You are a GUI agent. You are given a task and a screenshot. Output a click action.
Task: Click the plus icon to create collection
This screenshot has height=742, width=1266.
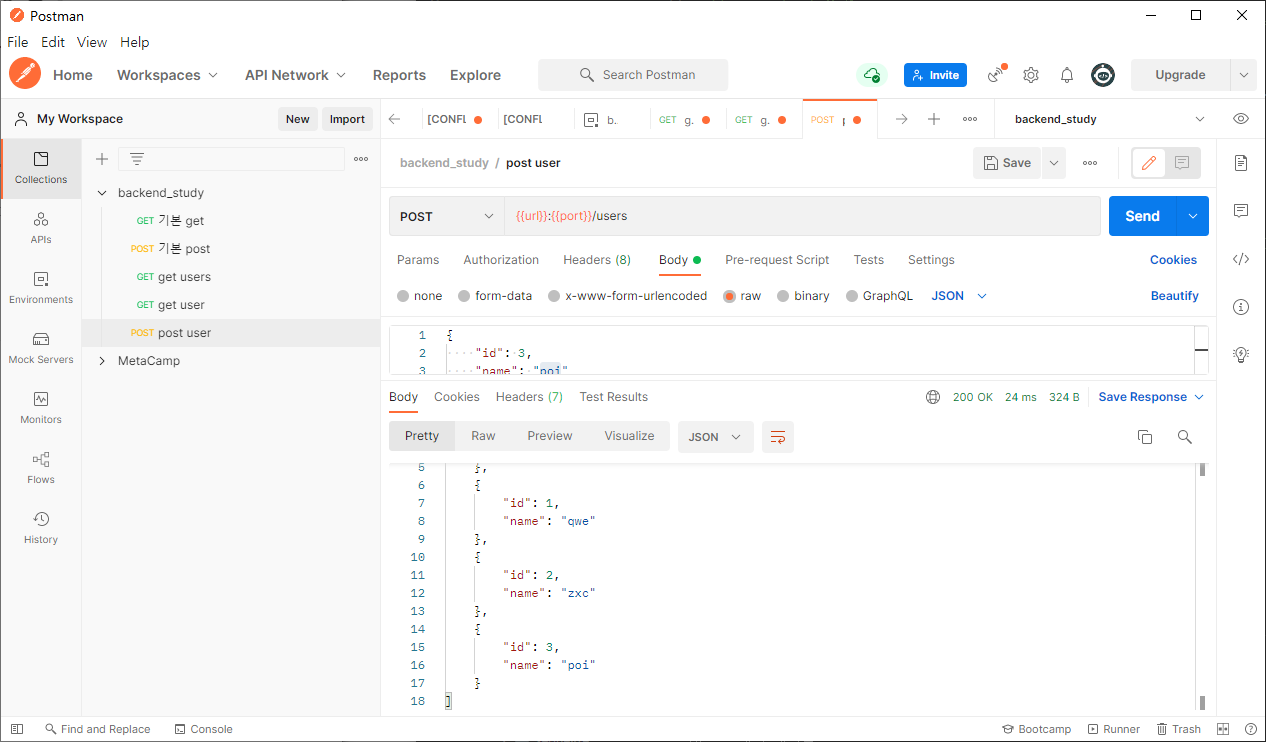click(101, 159)
